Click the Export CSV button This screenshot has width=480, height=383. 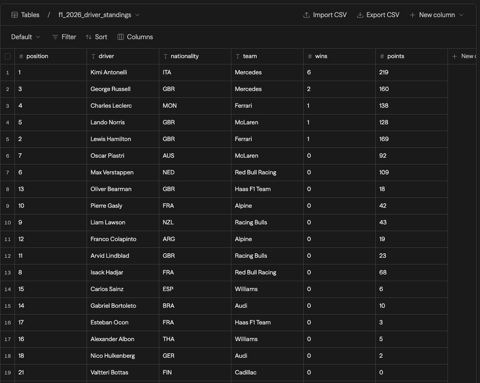pyautogui.click(x=378, y=15)
